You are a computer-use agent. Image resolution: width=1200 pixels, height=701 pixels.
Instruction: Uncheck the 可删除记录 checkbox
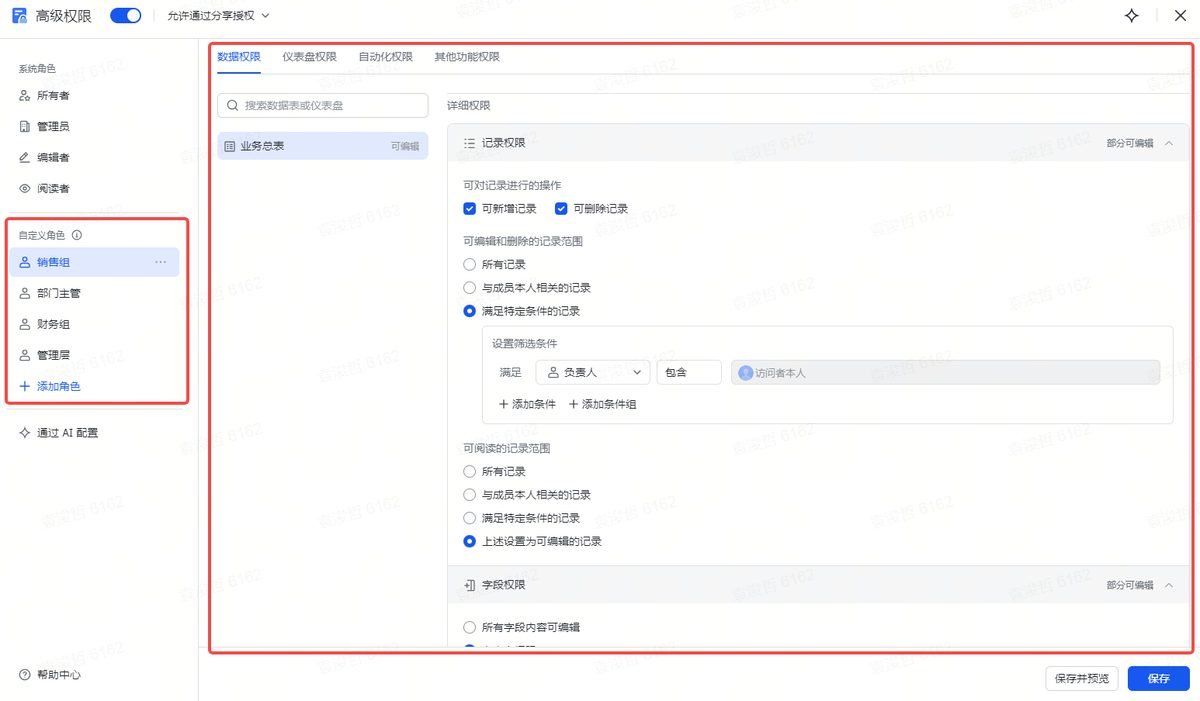point(561,209)
